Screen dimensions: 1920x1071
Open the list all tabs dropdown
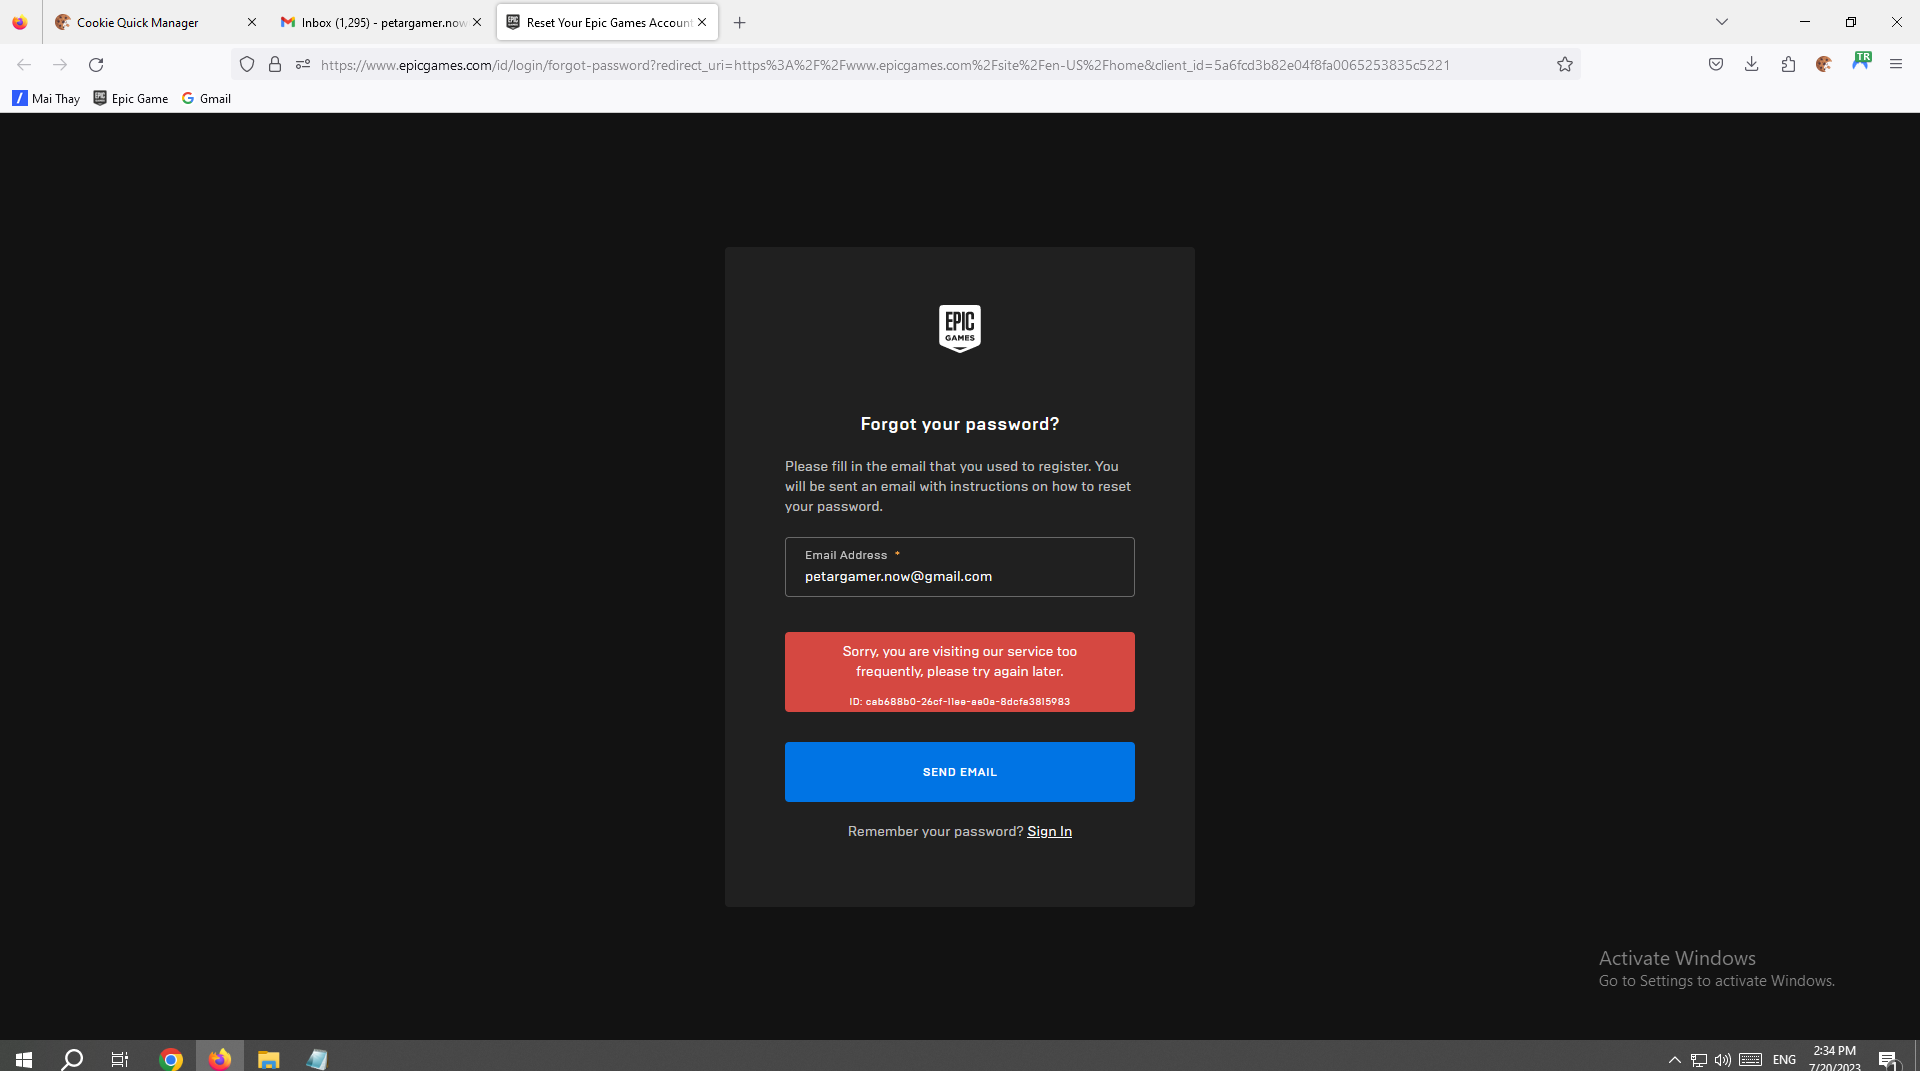click(1722, 22)
